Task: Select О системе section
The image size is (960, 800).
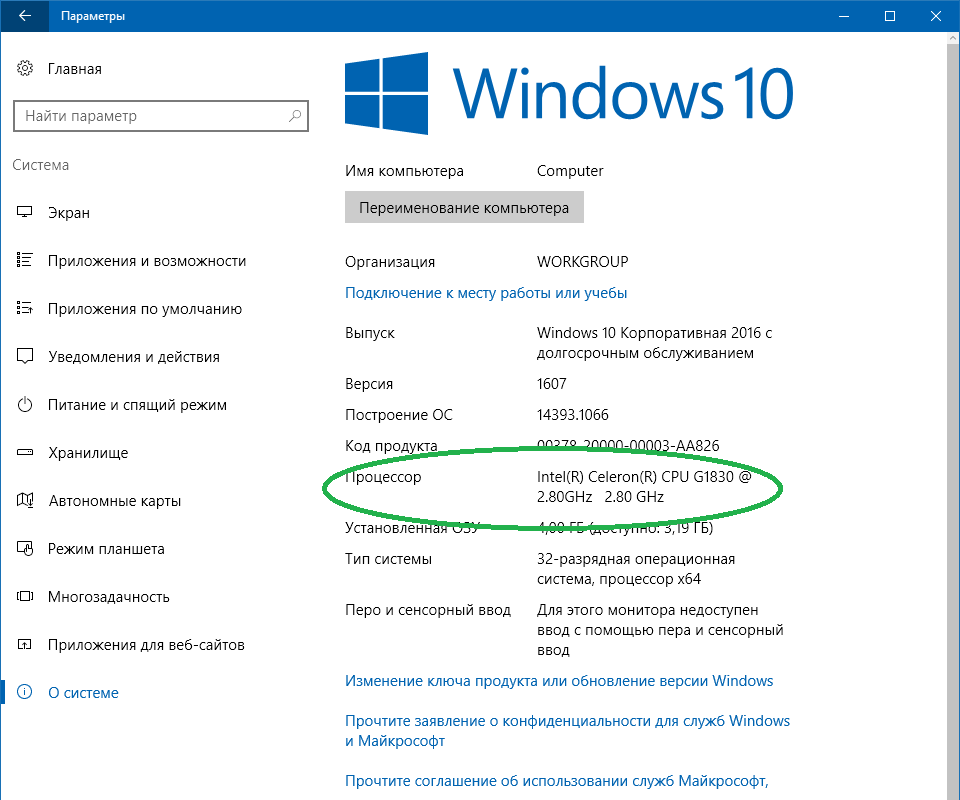Action: click(x=83, y=693)
